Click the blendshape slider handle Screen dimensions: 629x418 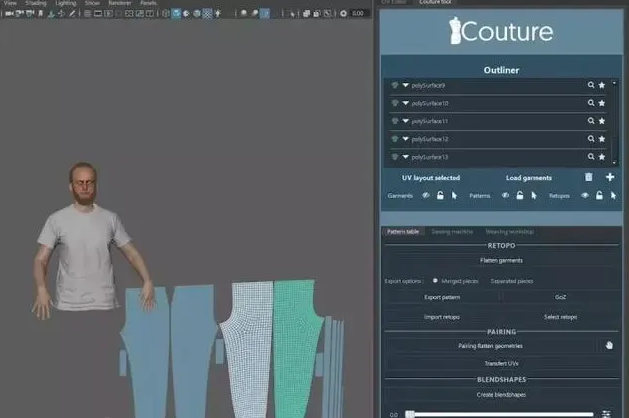(x=410, y=414)
